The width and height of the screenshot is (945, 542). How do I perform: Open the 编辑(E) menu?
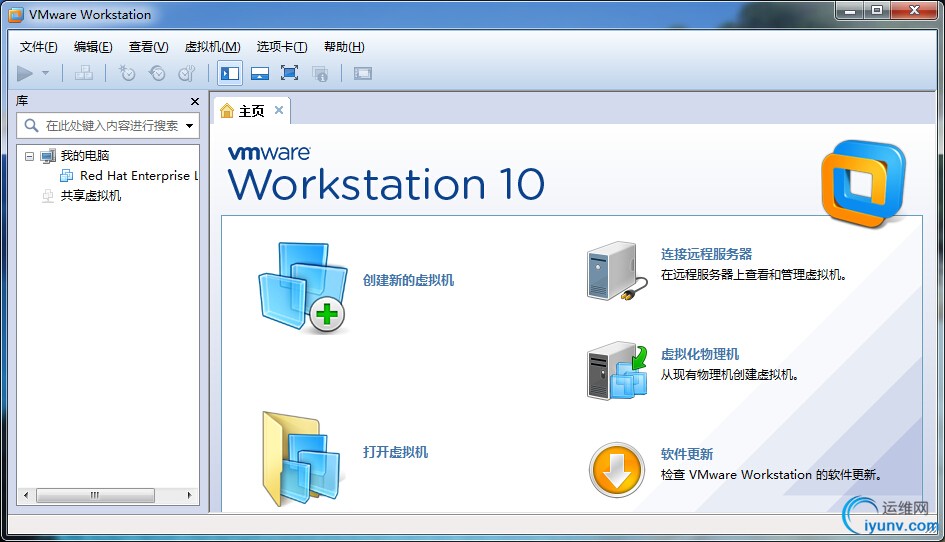(93, 47)
